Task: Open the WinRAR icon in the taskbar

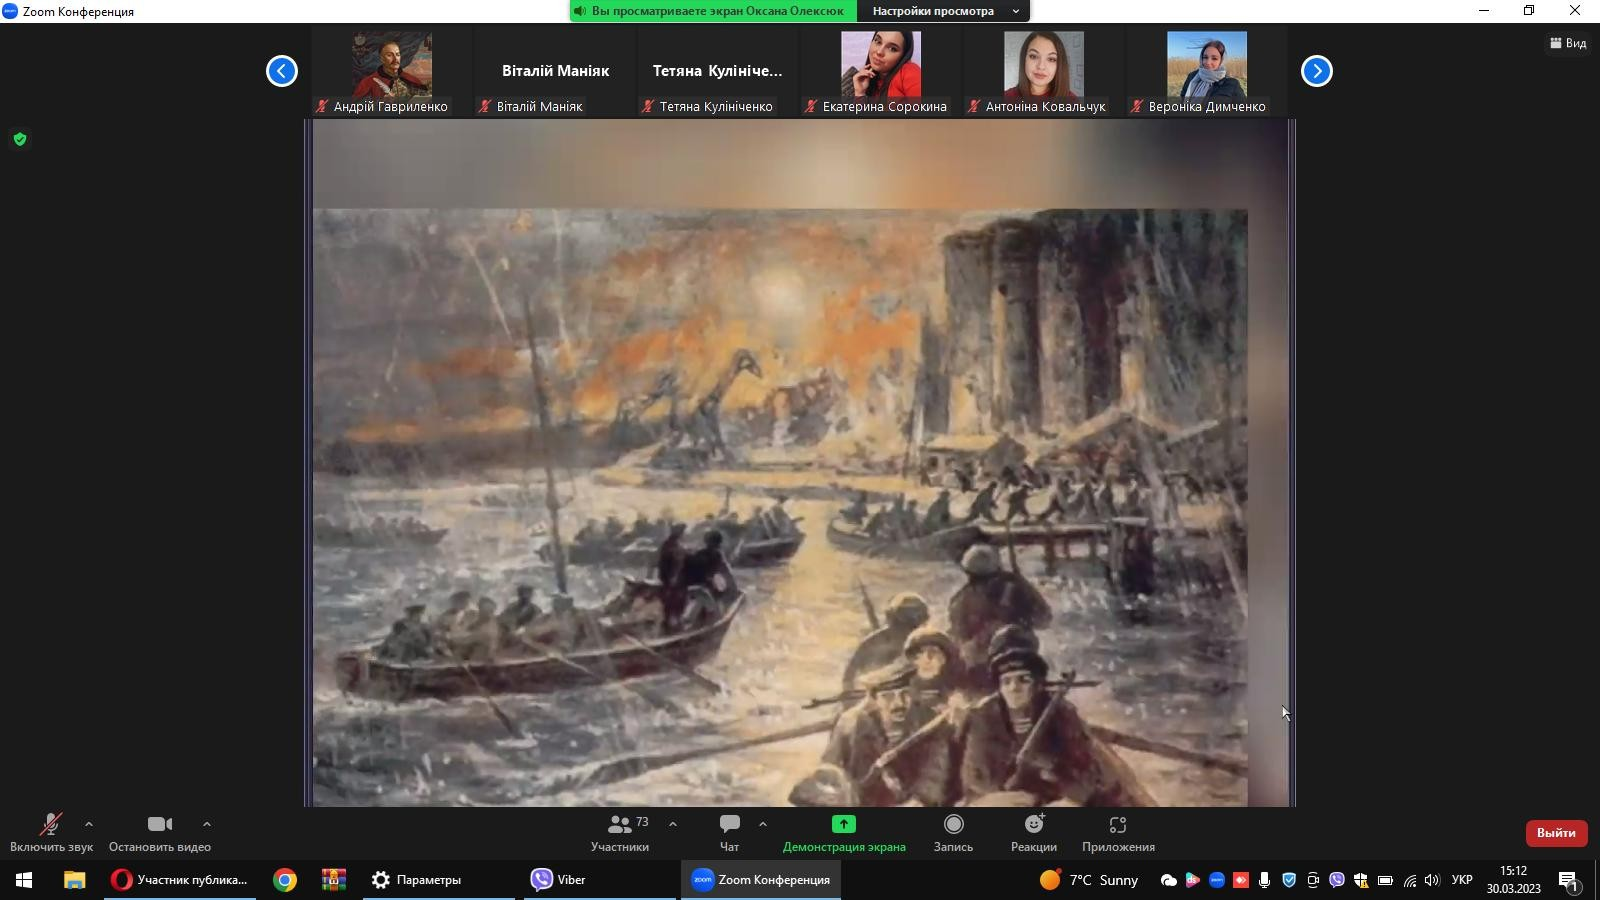Action: click(334, 880)
